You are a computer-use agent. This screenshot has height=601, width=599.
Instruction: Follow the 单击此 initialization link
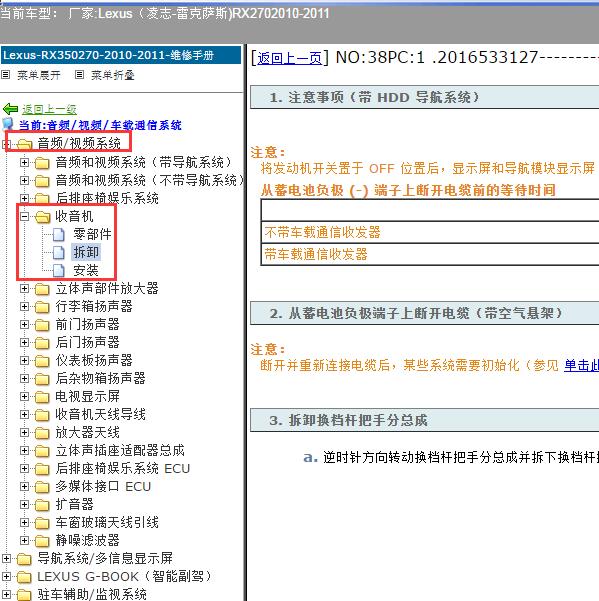581,365
